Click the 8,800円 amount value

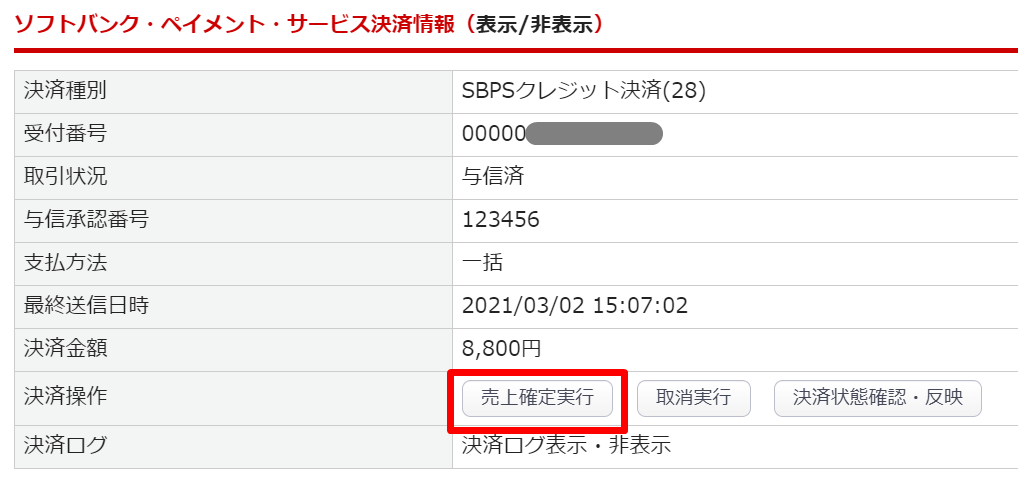502,349
